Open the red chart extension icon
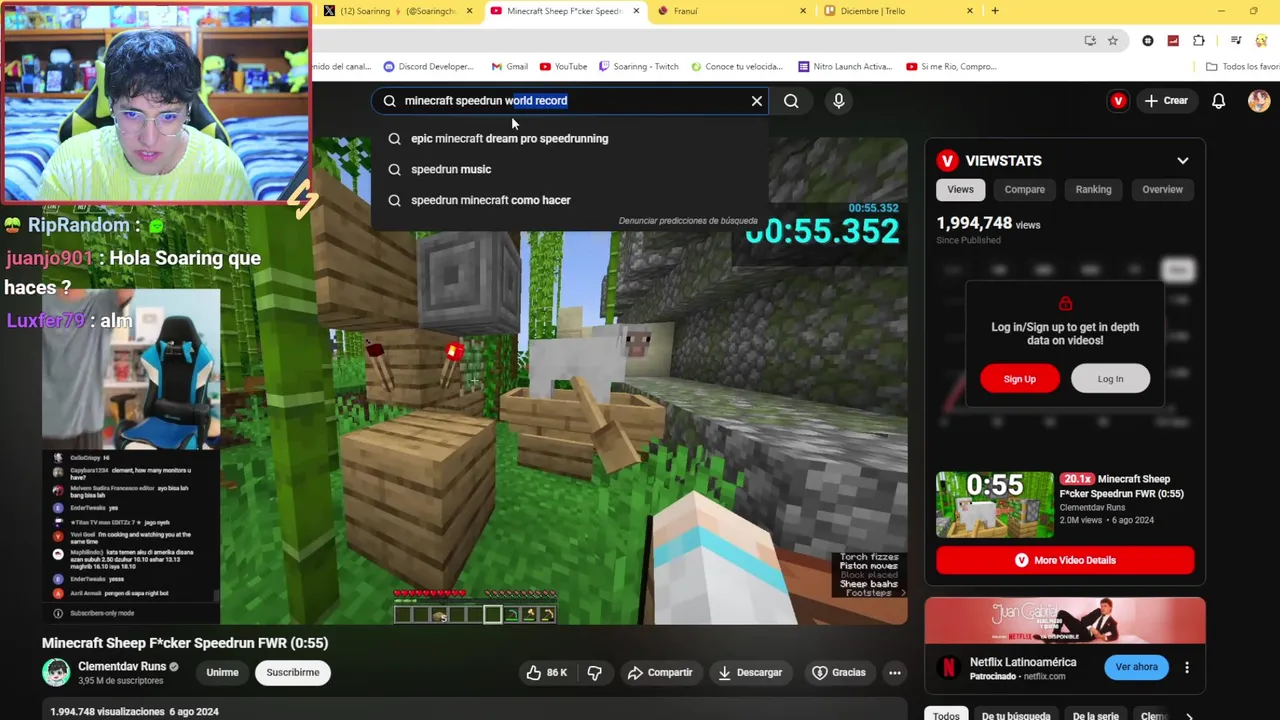Screen dimensions: 1280x720 (1173, 40)
